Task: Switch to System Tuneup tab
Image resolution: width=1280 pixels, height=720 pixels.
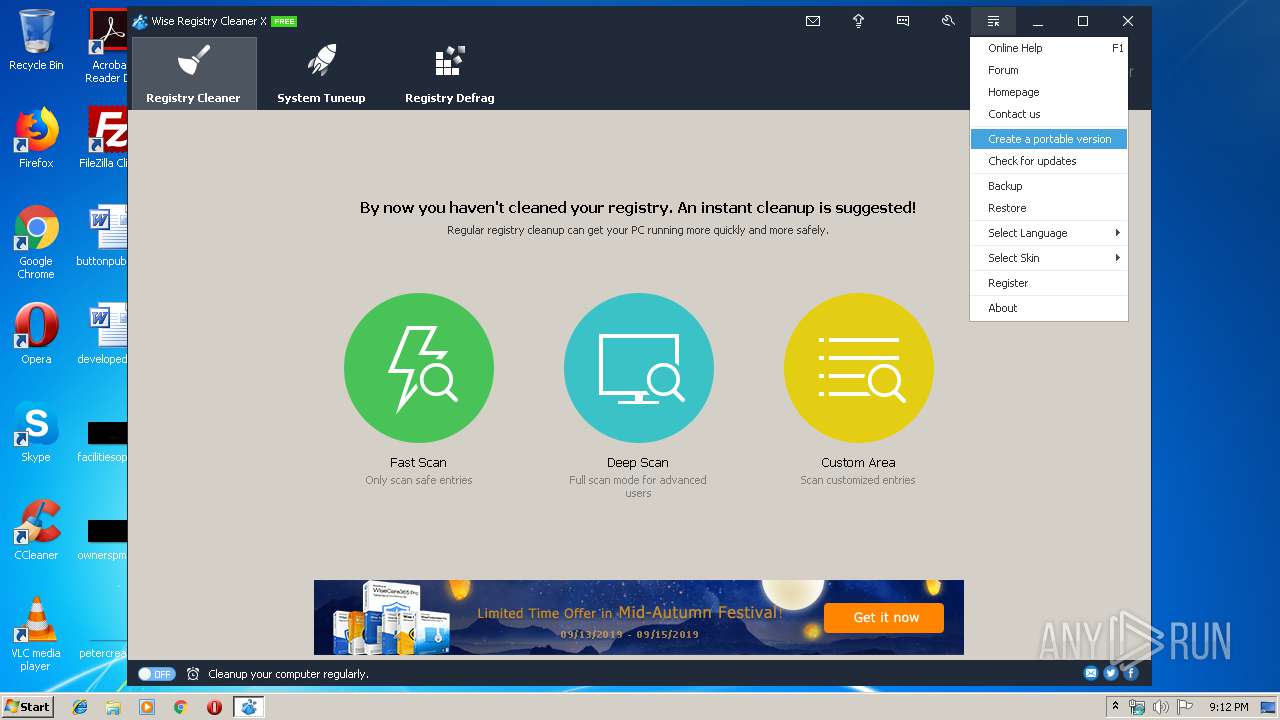Action: tap(321, 73)
